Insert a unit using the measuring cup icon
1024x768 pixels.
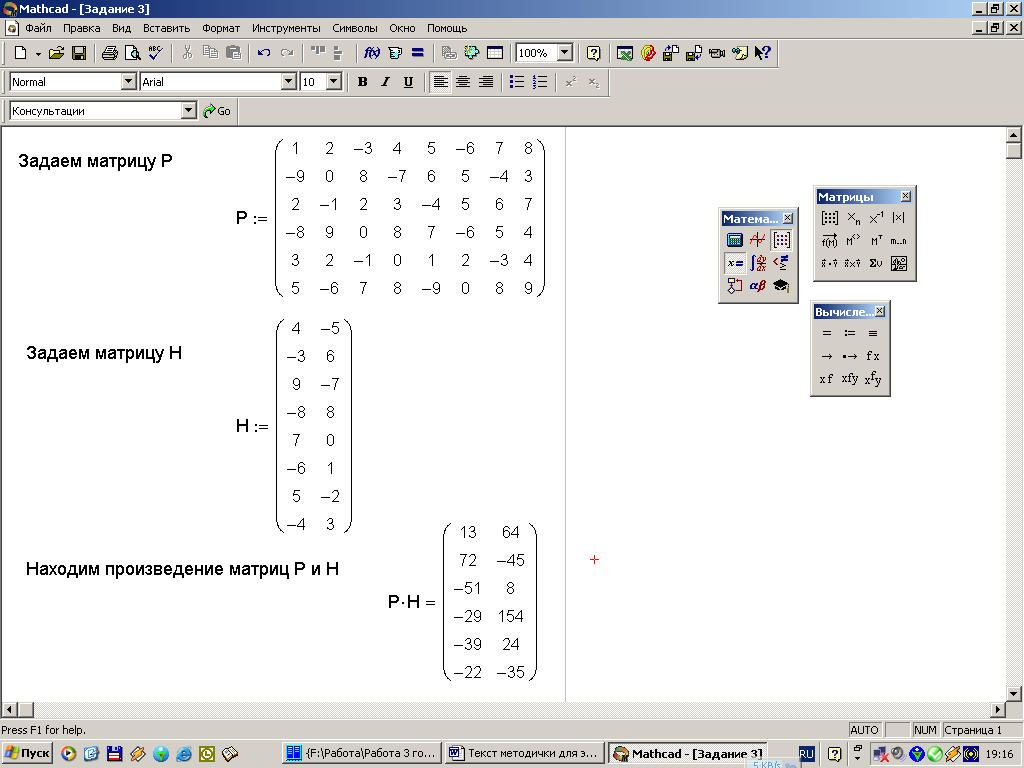tap(394, 53)
